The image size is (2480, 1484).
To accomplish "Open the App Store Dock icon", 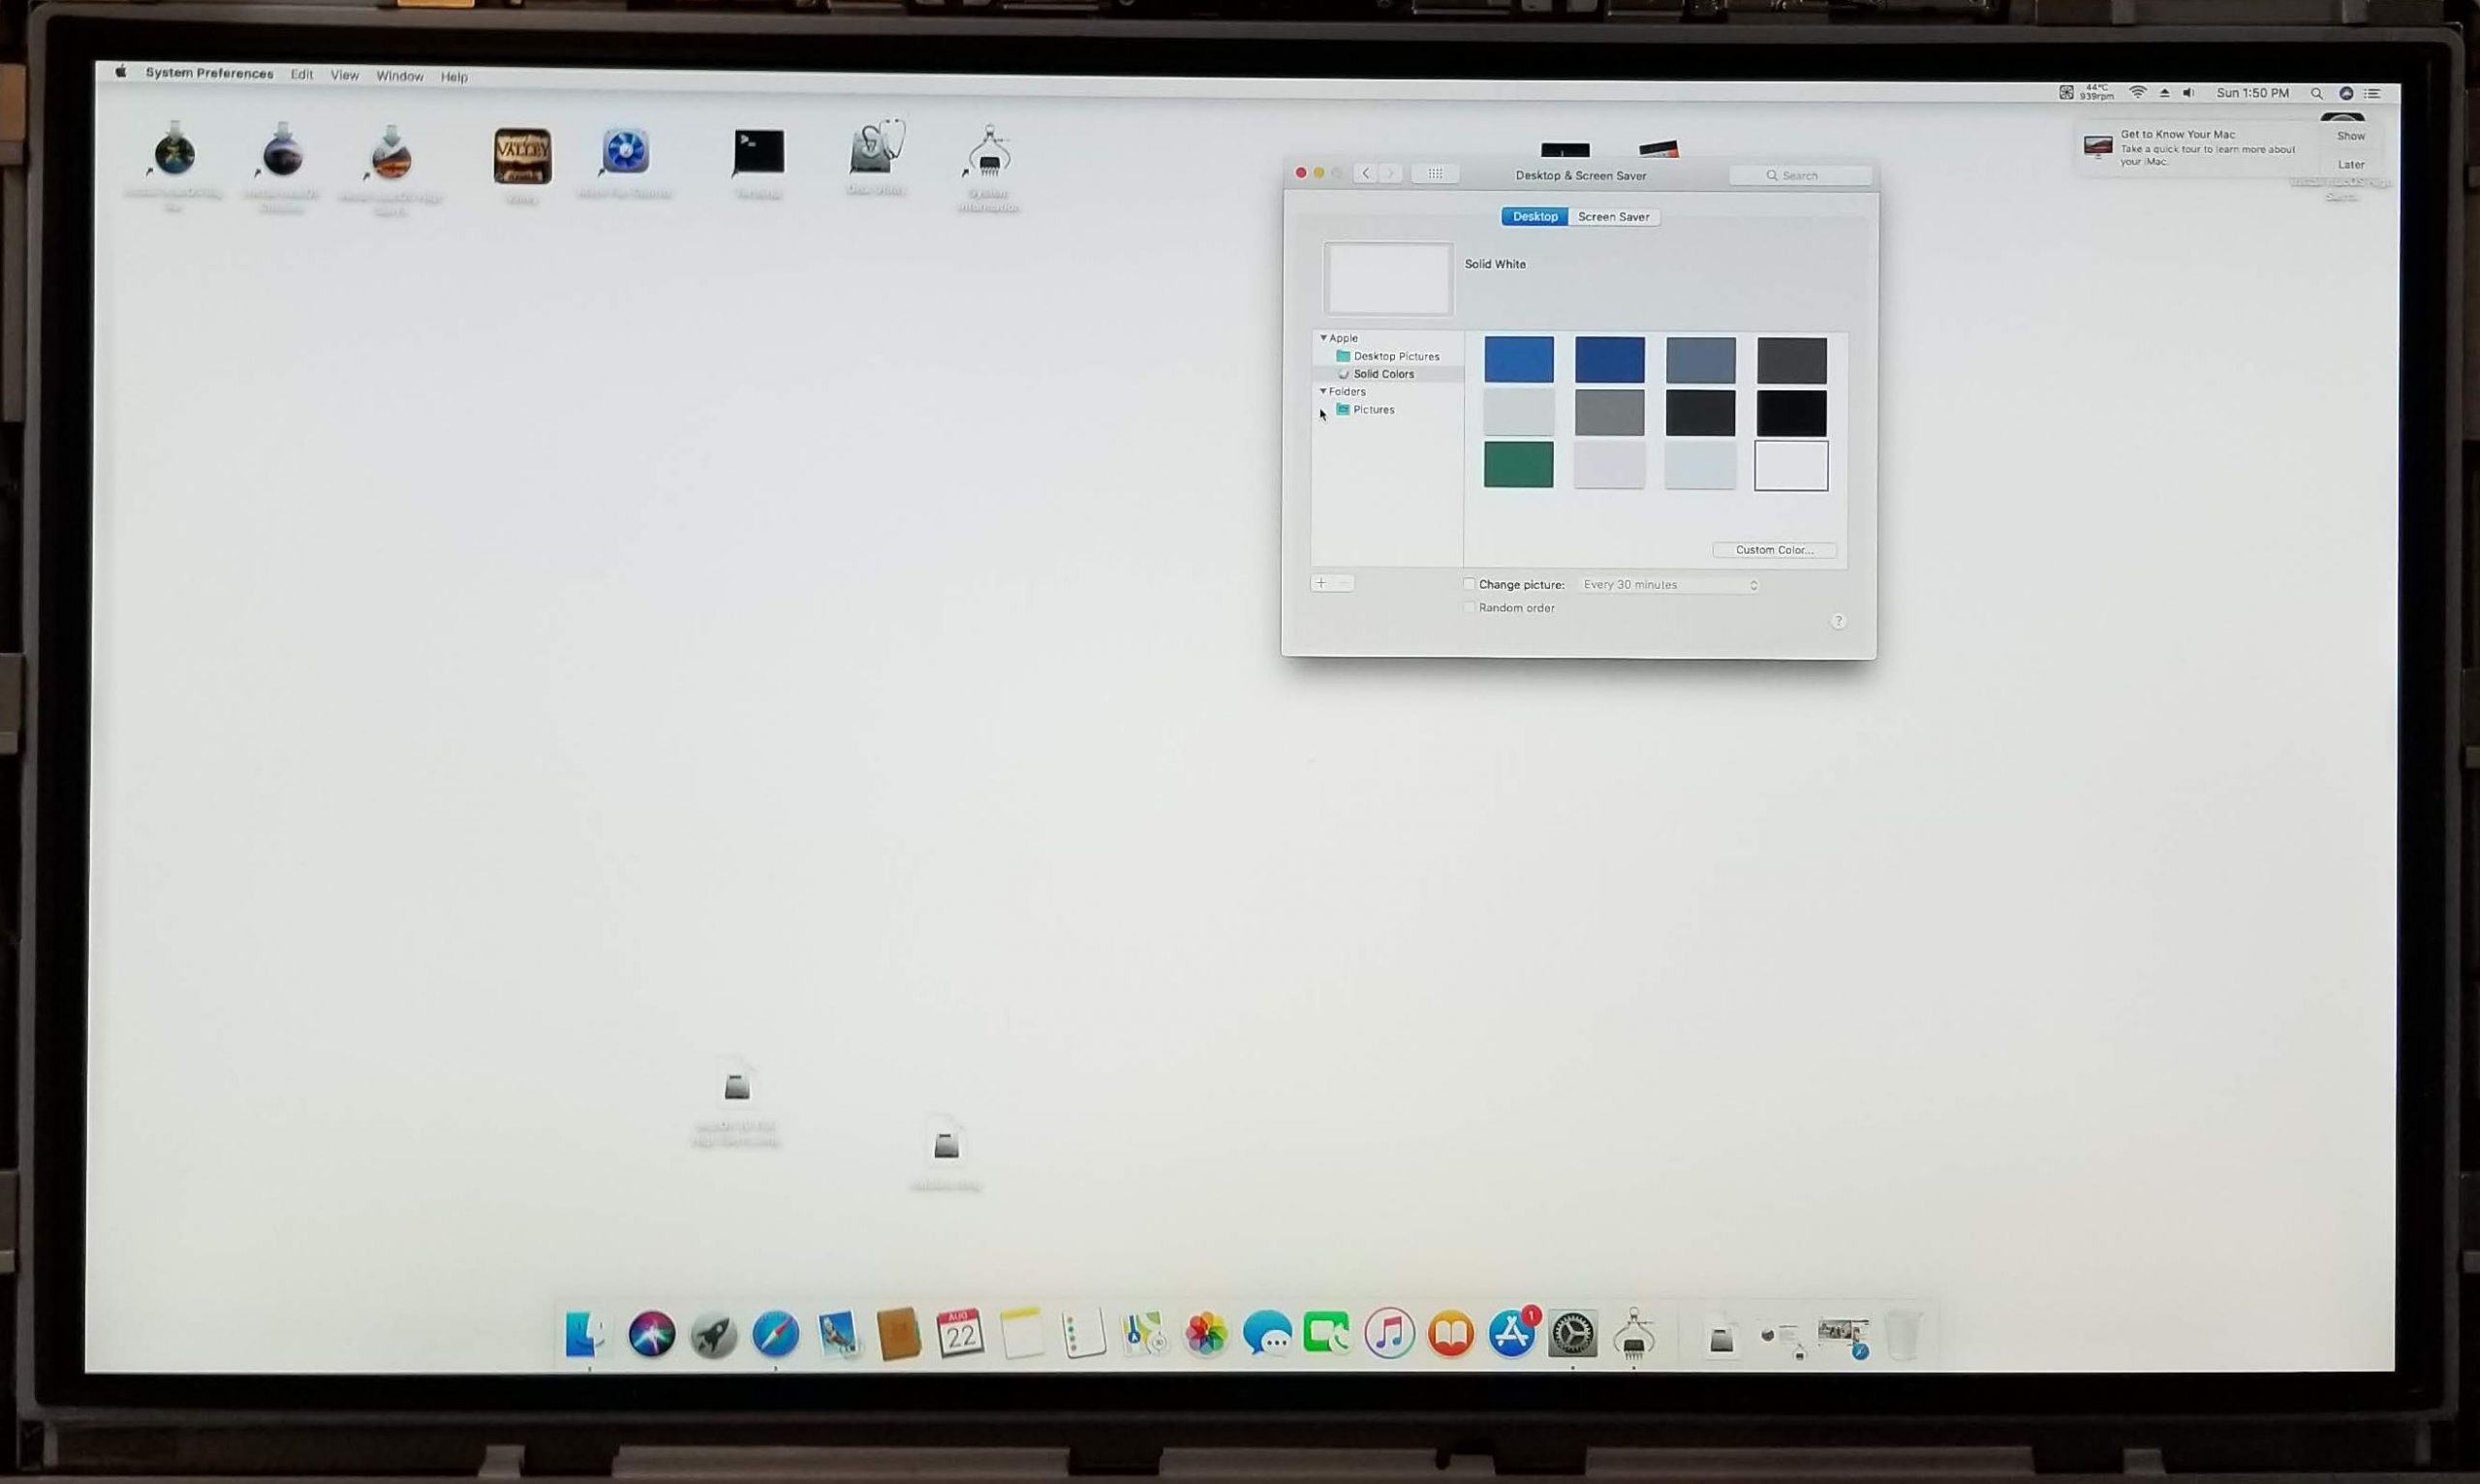I will (1512, 1334).
